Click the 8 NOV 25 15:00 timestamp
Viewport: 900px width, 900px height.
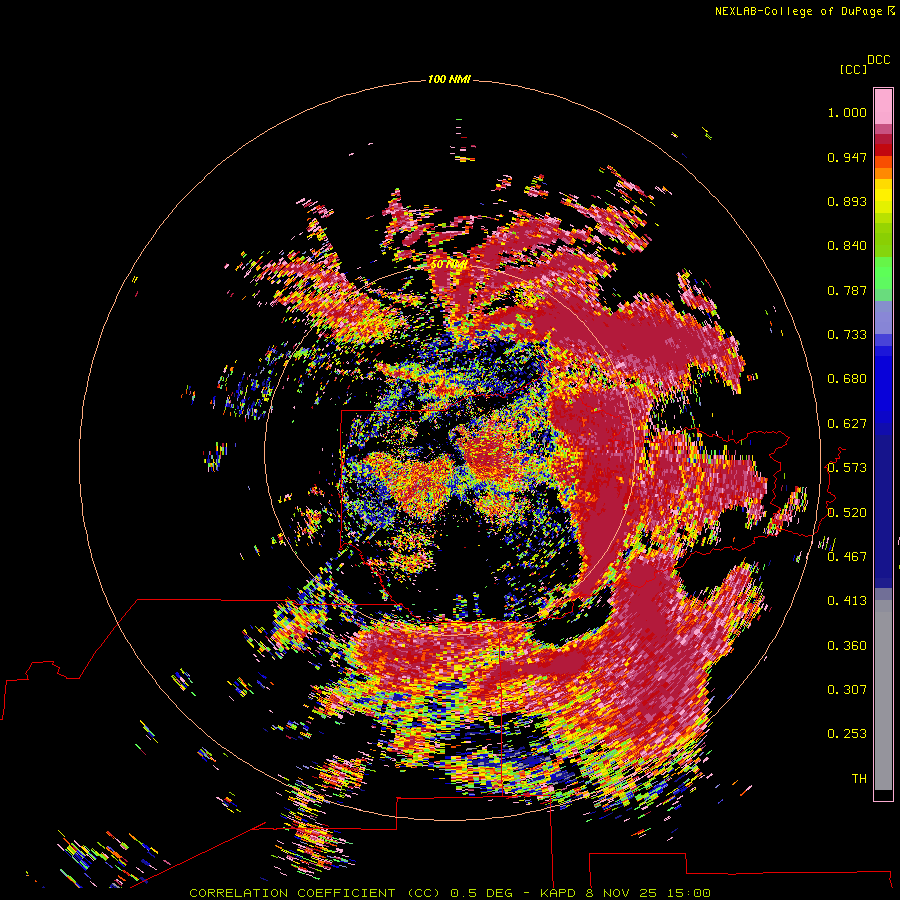[x=647, y=893]
